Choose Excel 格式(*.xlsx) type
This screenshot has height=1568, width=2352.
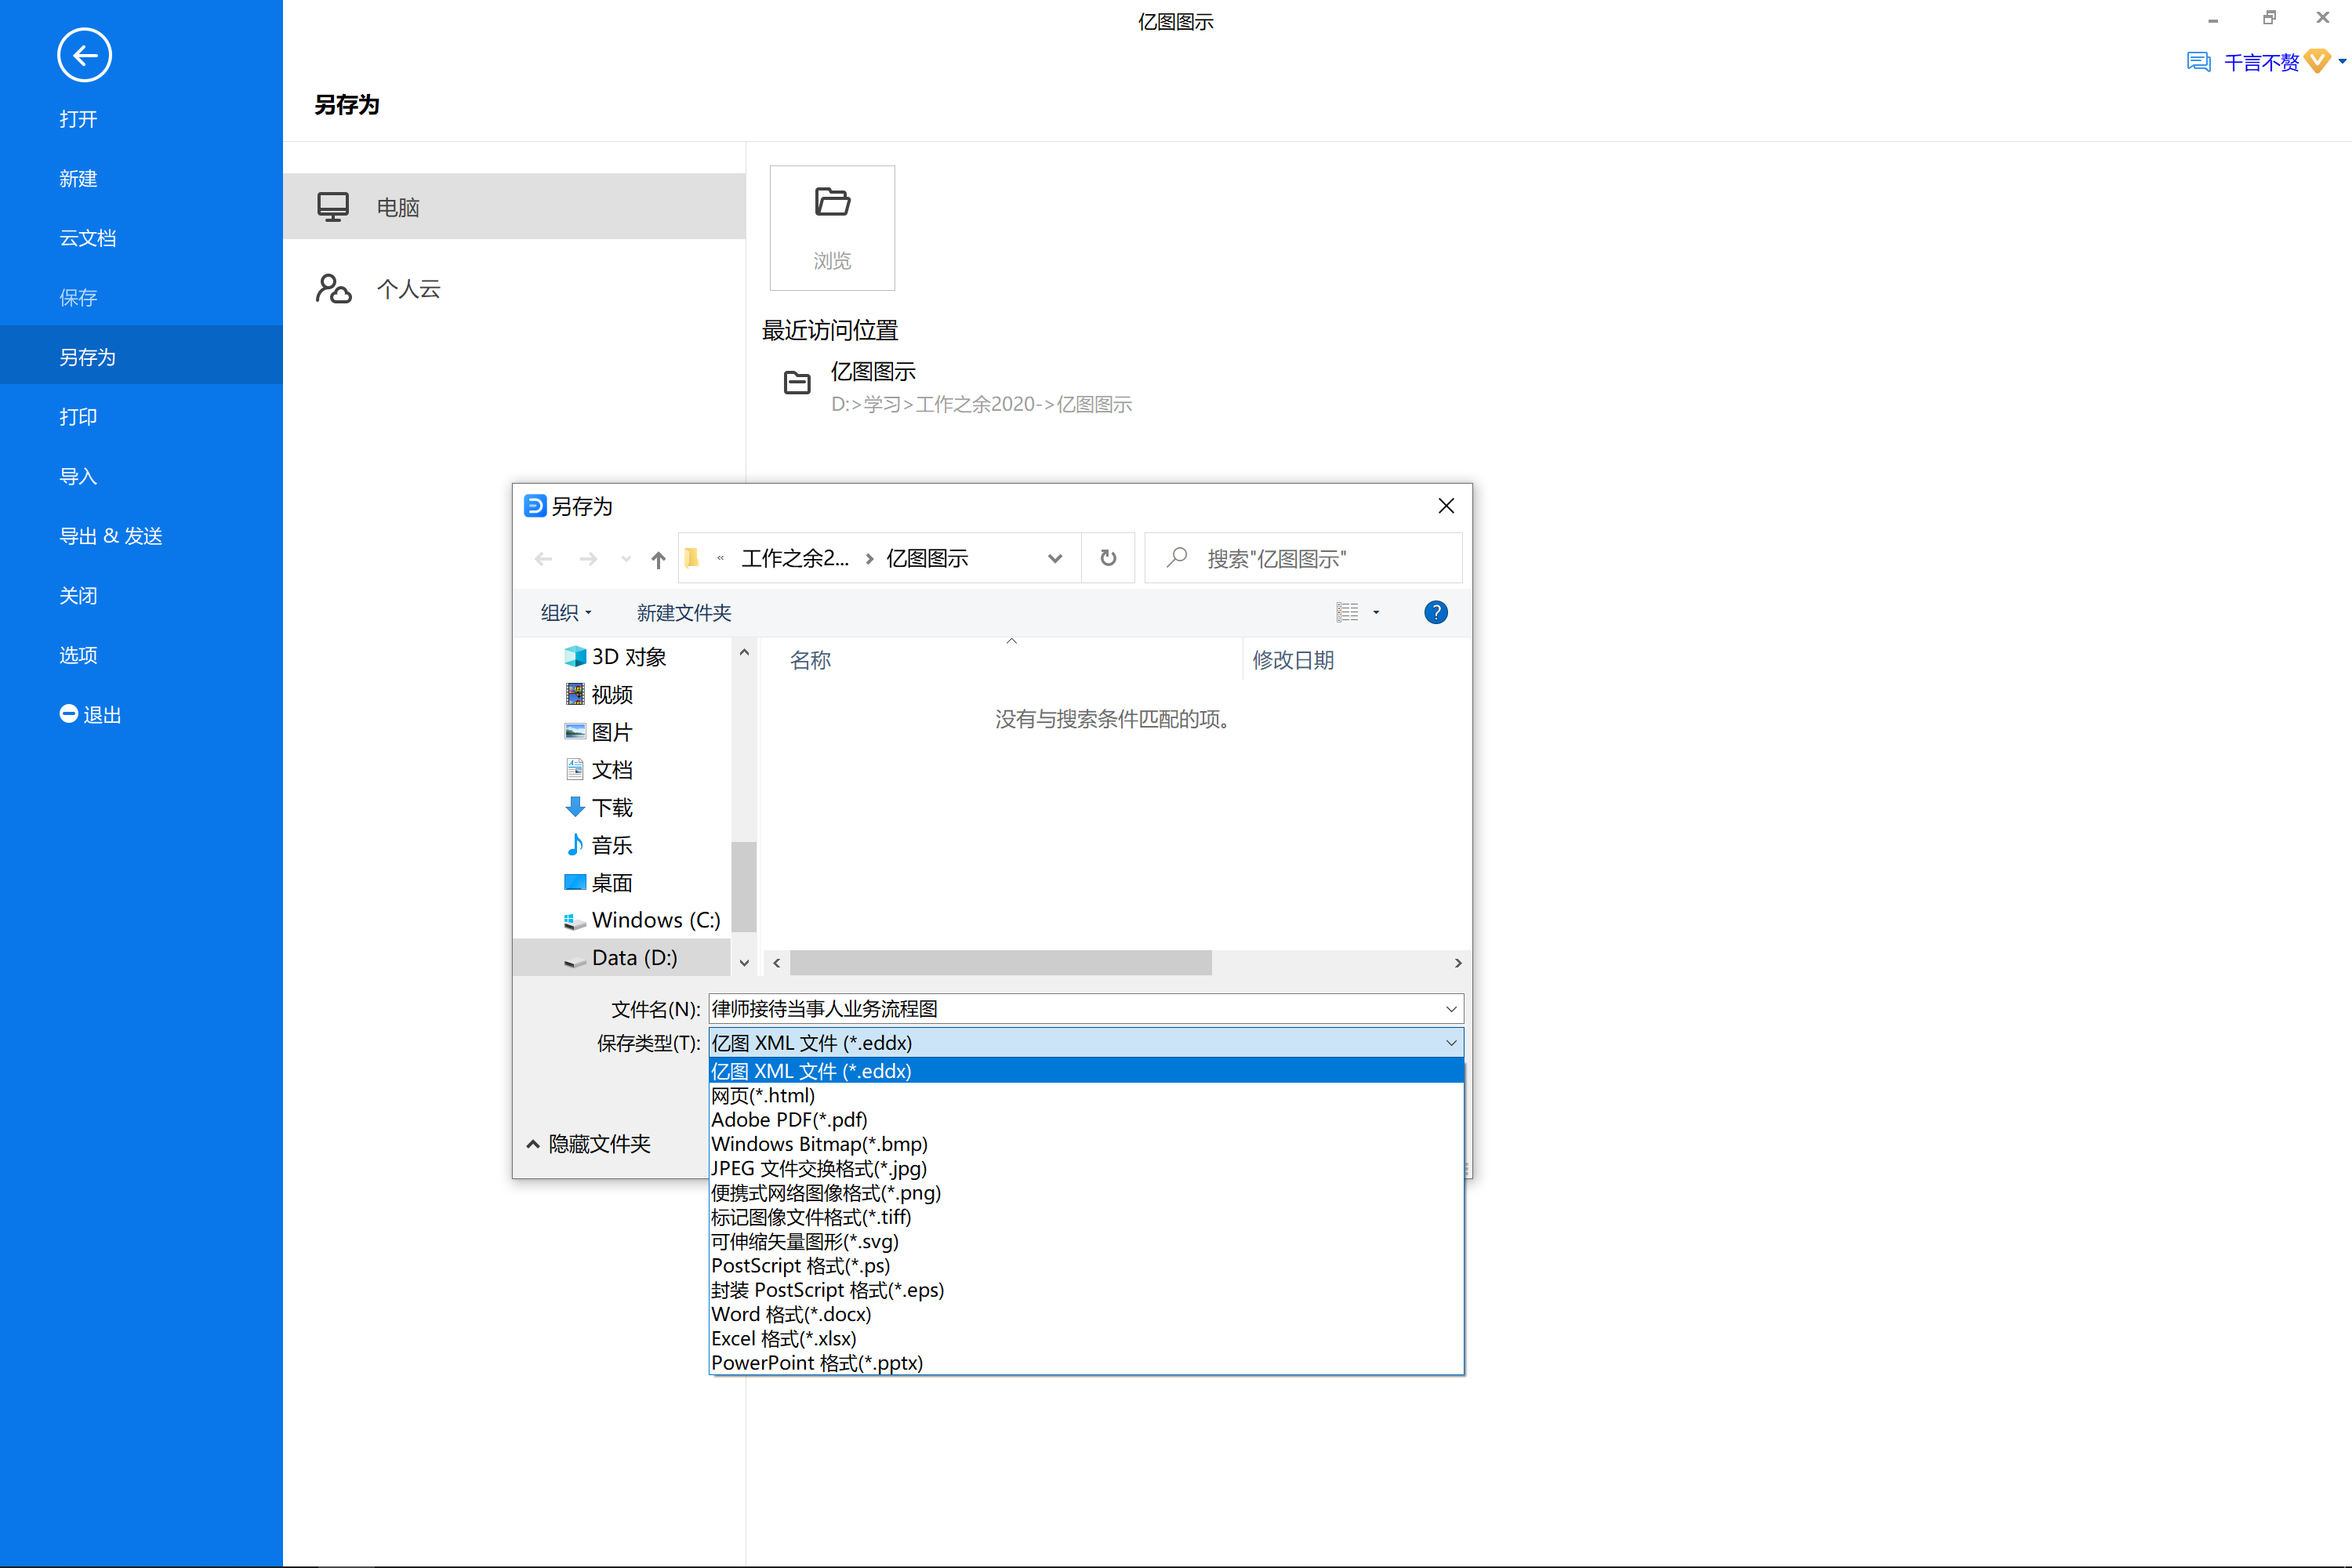(x=1086, y=1338)
